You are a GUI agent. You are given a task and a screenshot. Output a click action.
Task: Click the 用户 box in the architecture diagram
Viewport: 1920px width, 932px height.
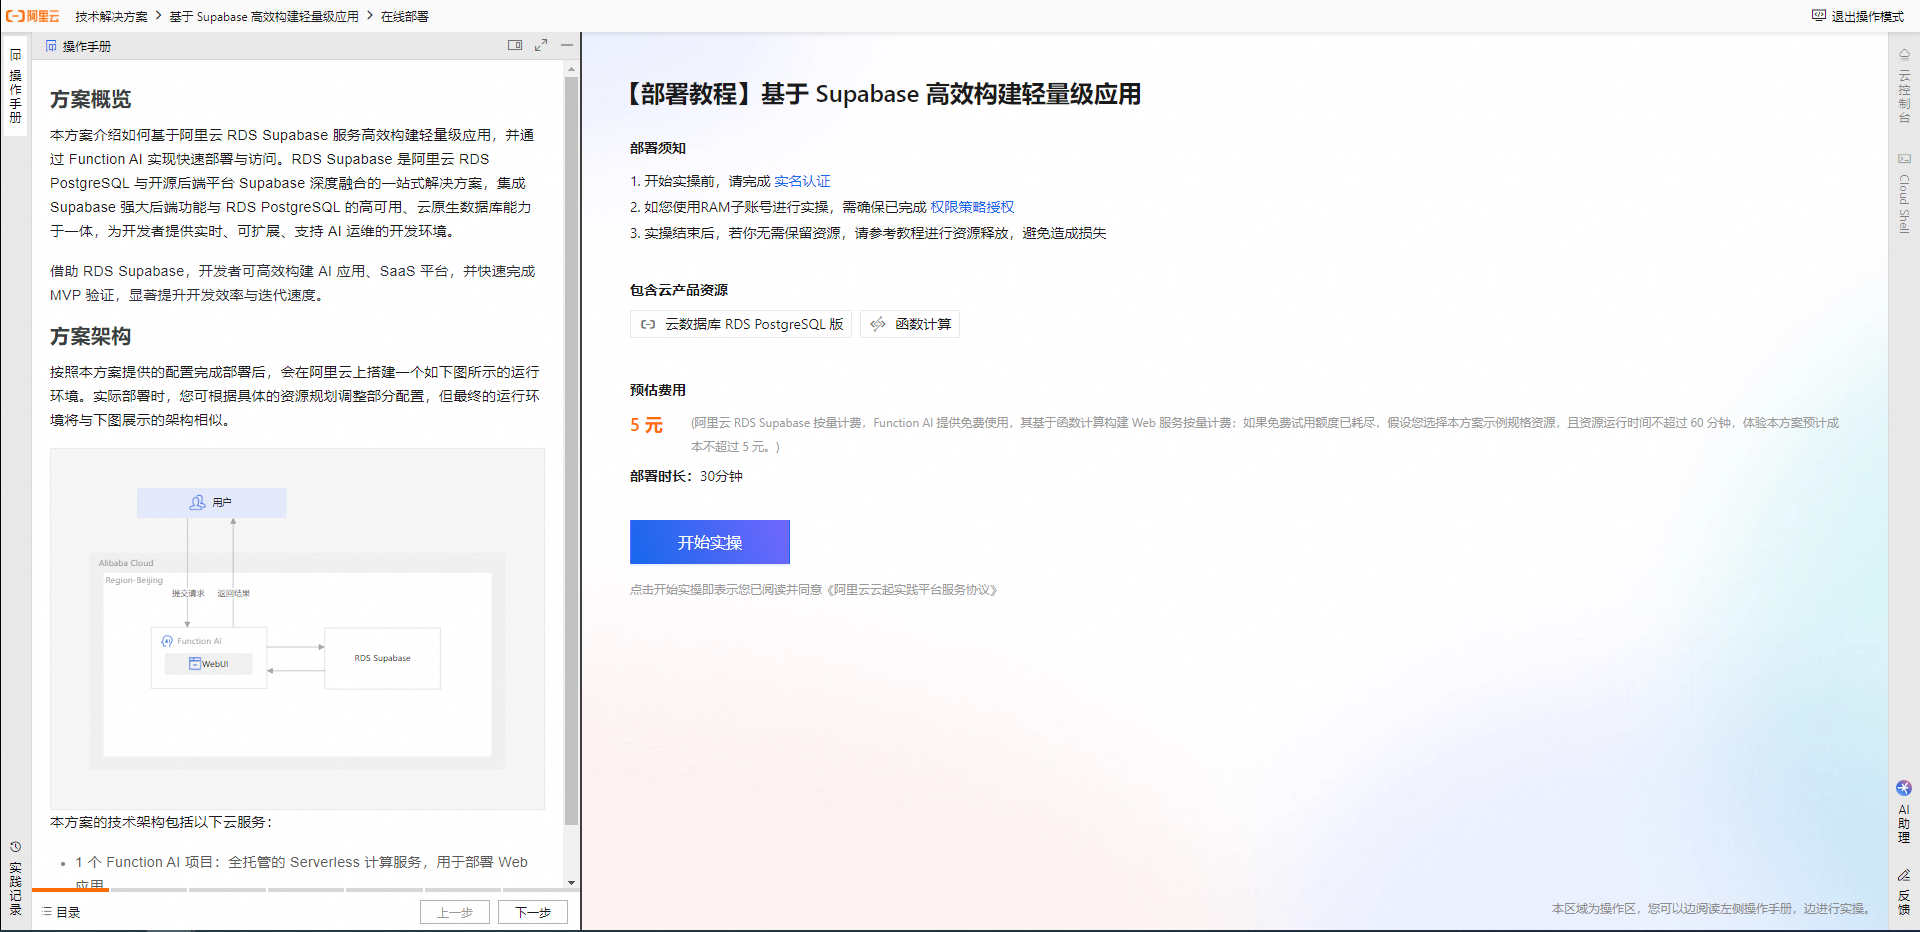click(211, 502)
